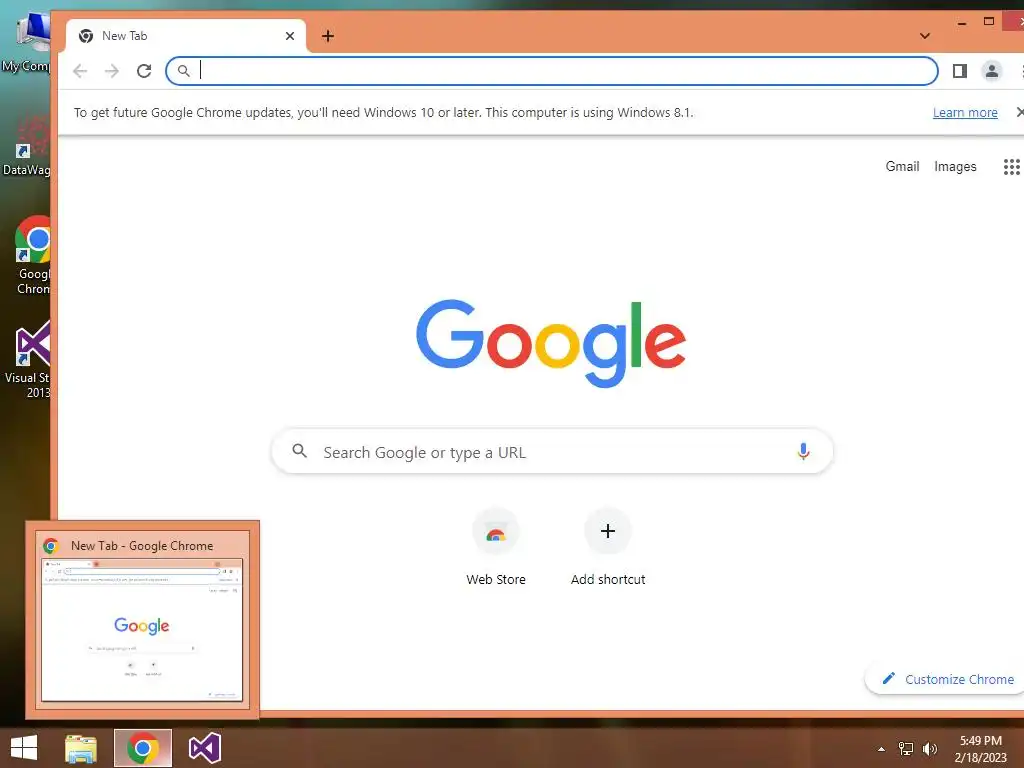
Task: Focus the Chrome address bar
Action: [x=552, y=71]
